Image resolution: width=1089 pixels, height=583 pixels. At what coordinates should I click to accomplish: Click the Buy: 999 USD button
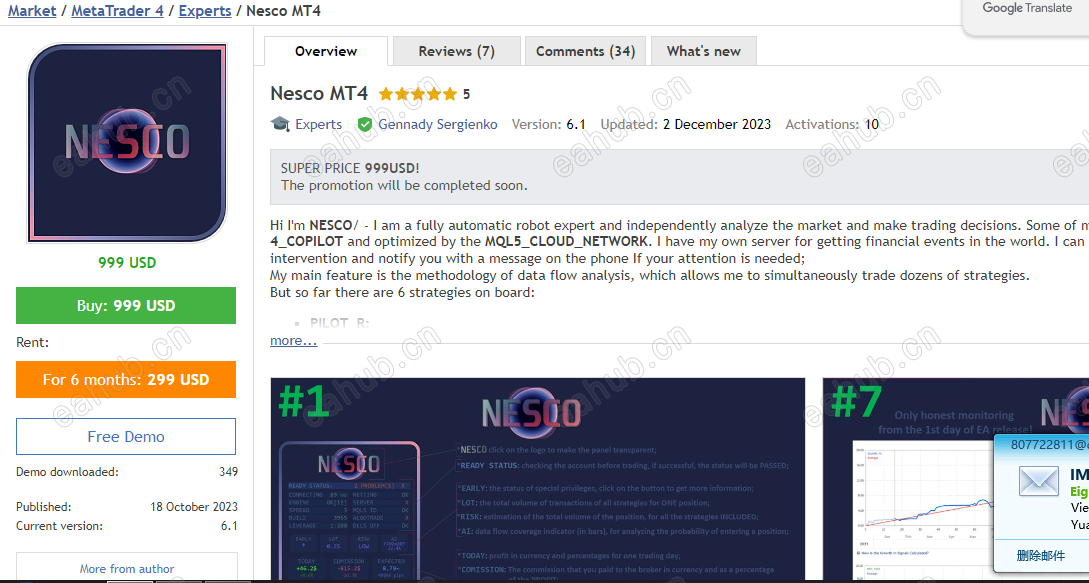tap(126, 306)
